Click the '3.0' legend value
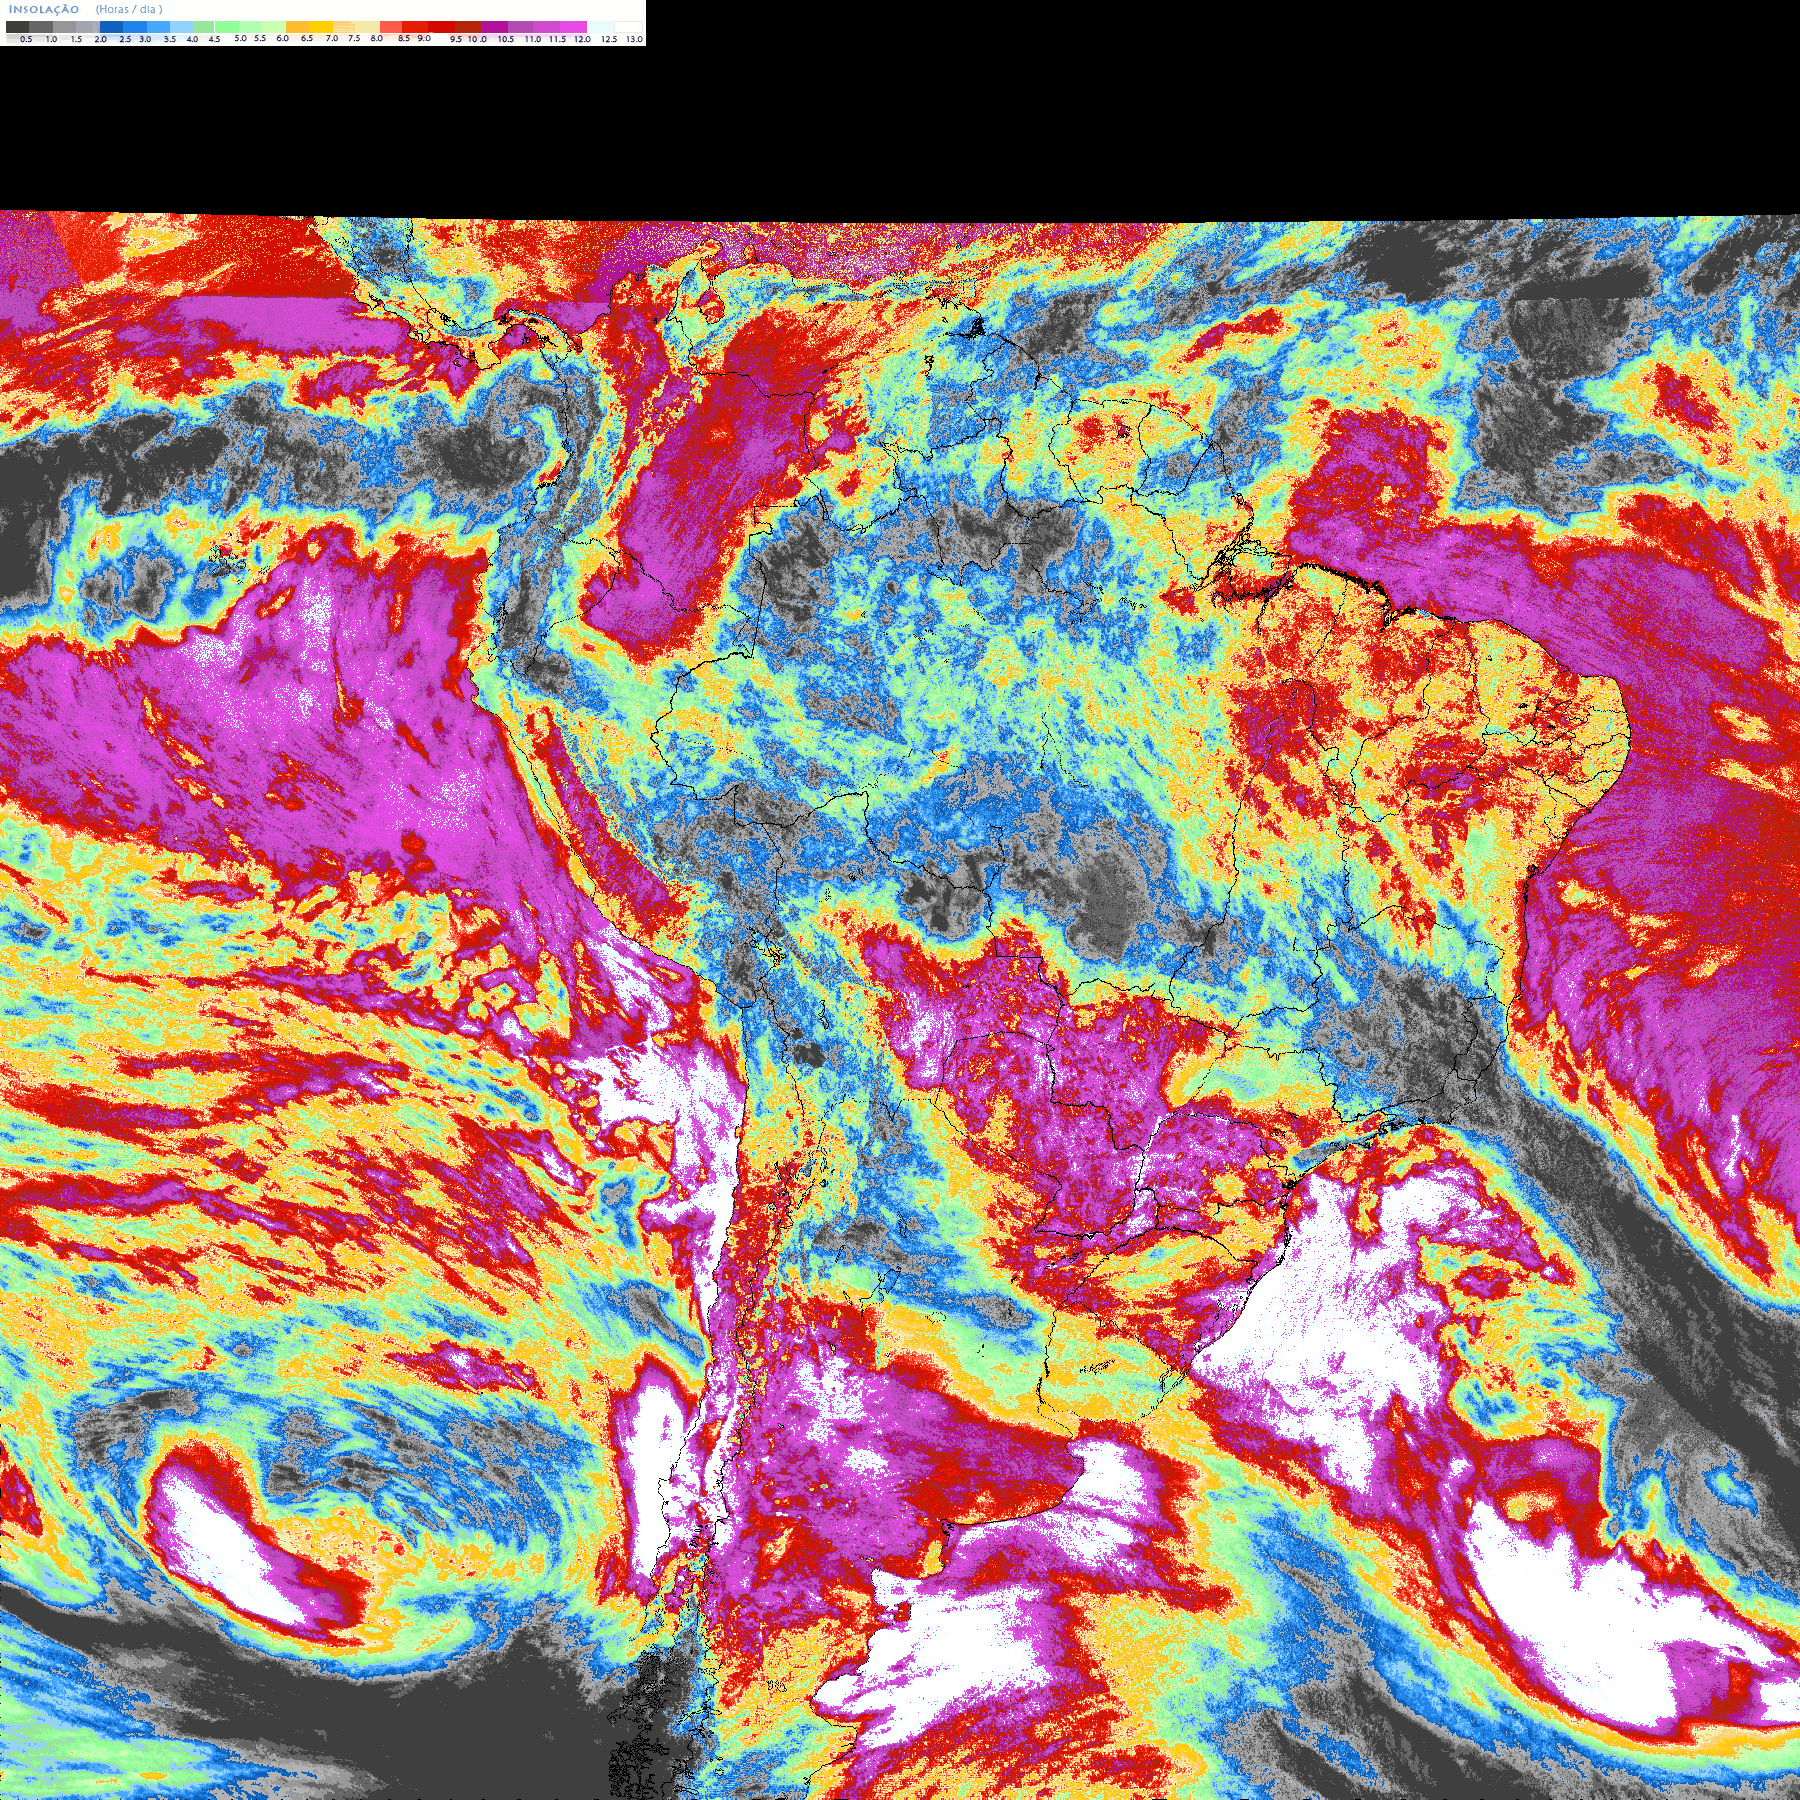1800x1800 pixels. 145,39
